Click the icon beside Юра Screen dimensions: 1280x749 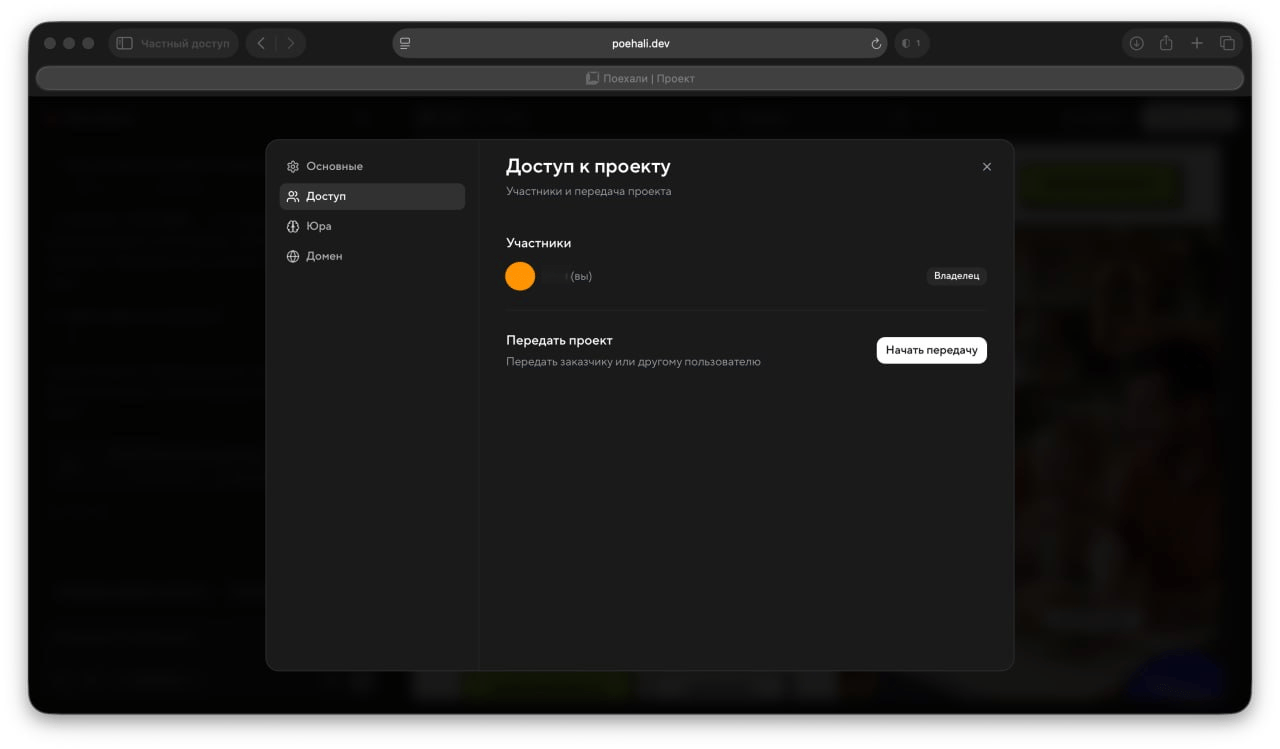[x=293, y=226]
